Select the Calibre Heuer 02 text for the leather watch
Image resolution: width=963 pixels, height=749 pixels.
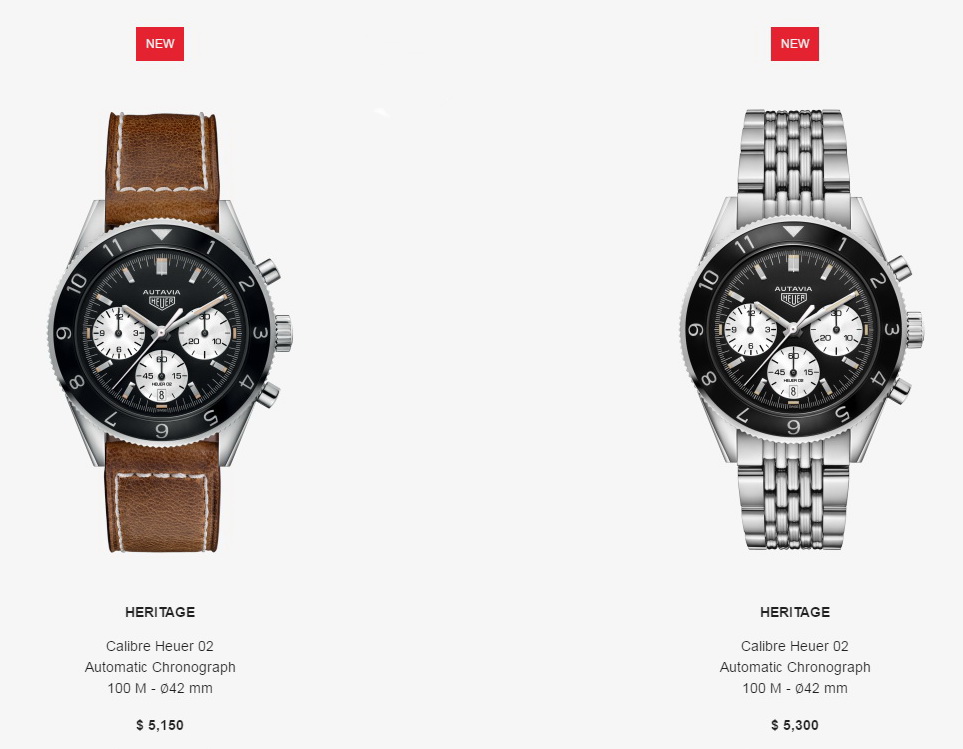pos(160,646)
